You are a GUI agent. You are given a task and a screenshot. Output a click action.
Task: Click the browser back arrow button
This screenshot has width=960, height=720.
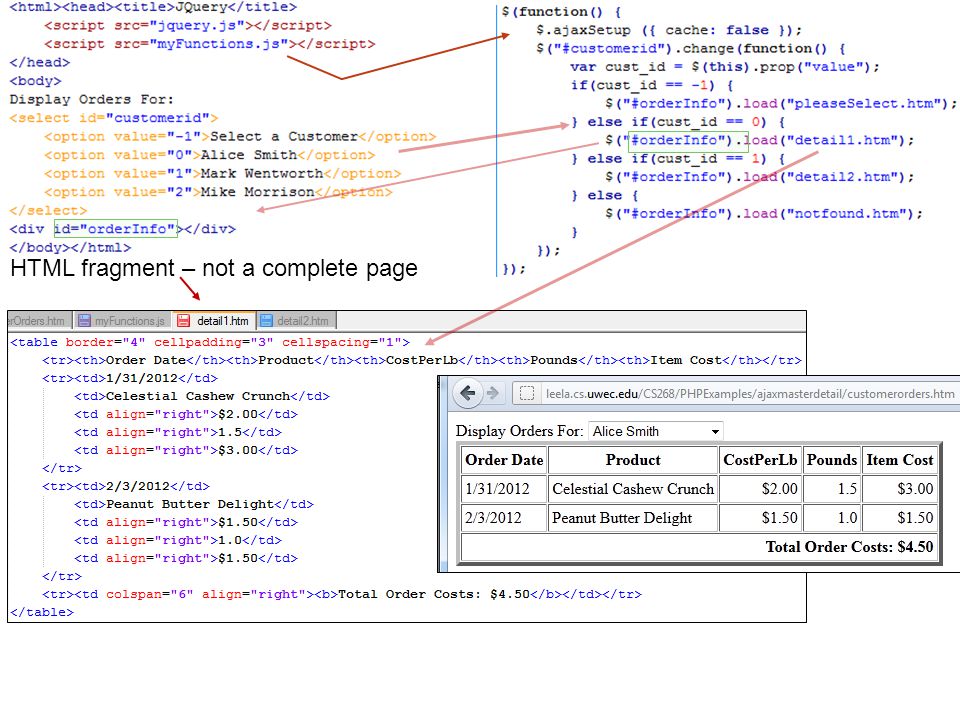coord(468,393)
